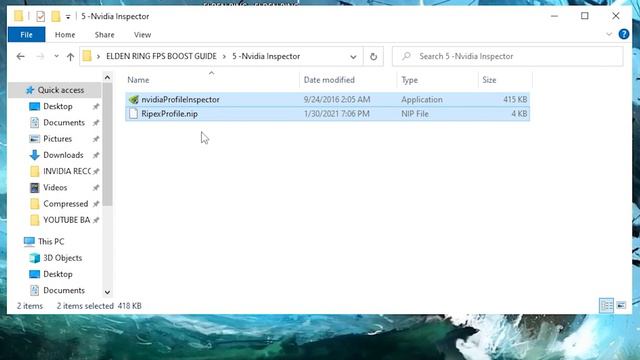
Task: Open pinned Desktop under Quick access
Action: pos(58,106)
